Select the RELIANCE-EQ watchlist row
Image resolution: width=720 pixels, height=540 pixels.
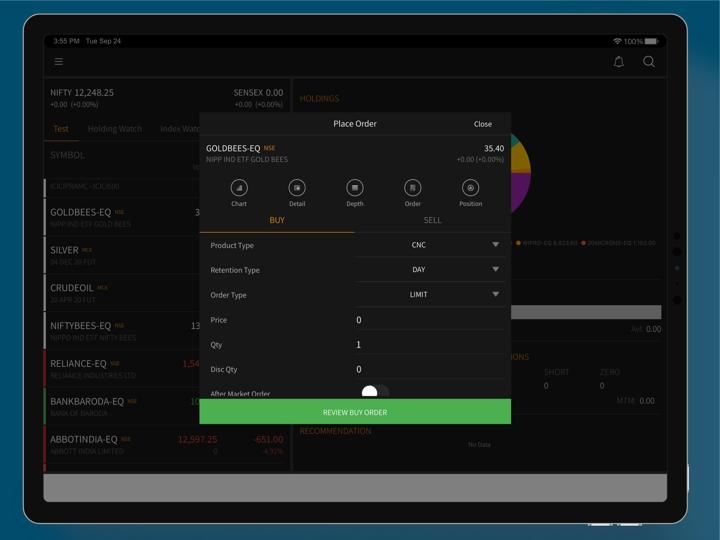(x=122, y=369)
